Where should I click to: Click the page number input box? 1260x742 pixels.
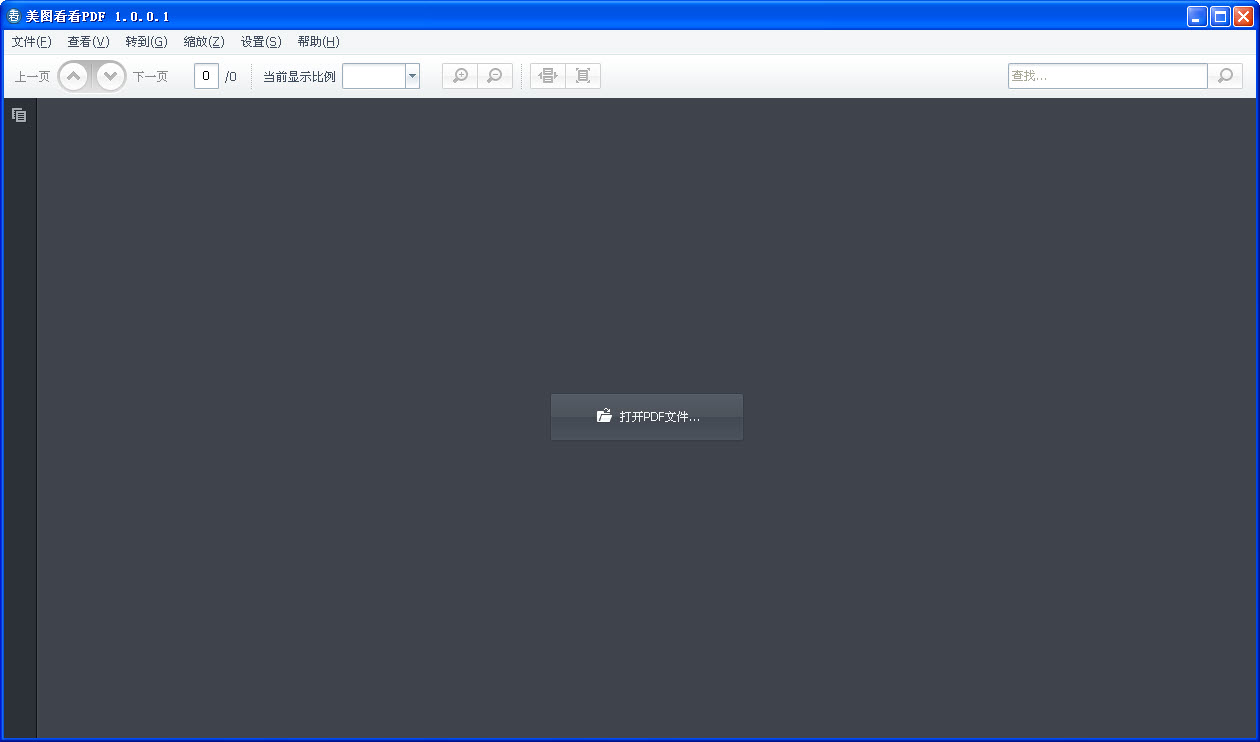(206, 76)
